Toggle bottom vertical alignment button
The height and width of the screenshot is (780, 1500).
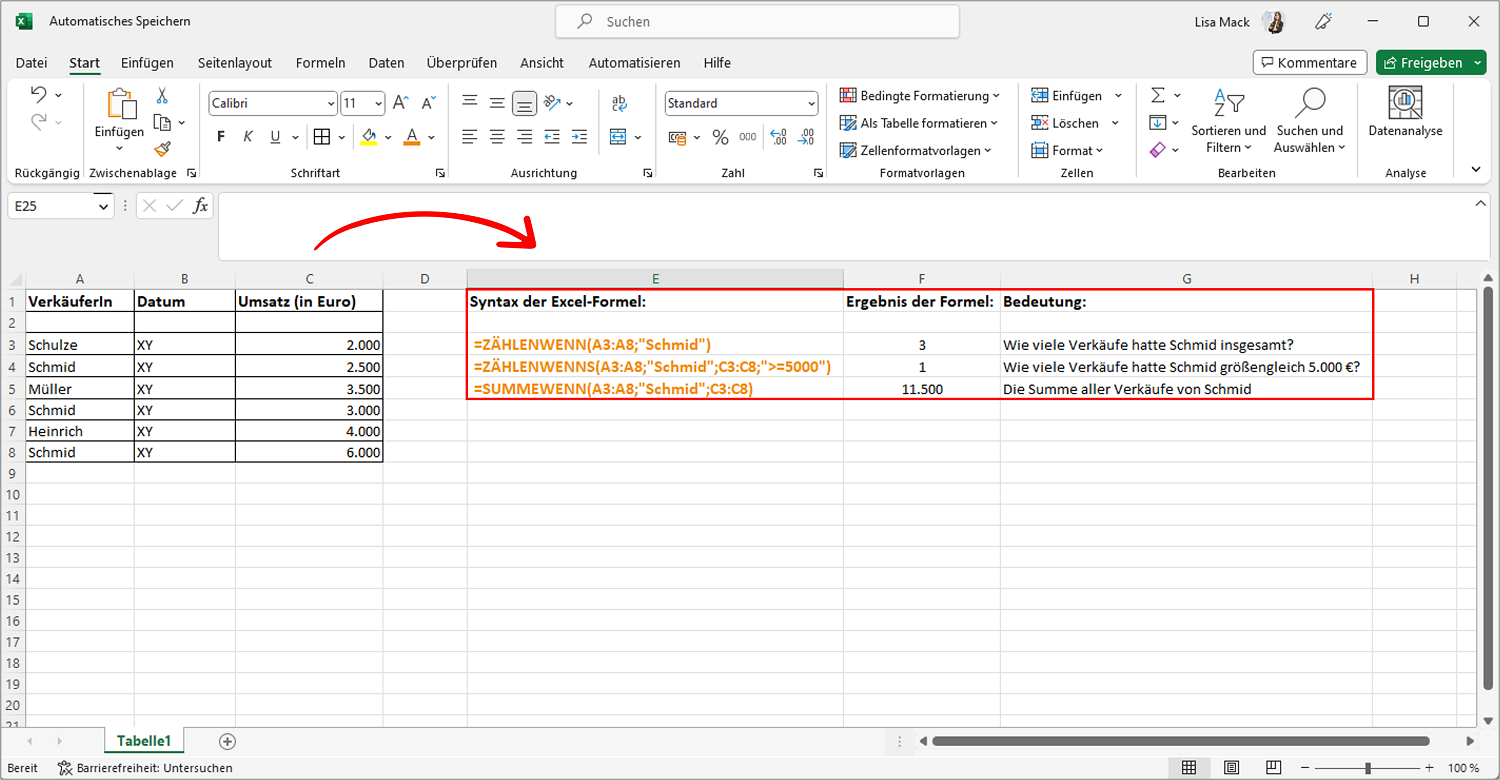coord(524,103)
